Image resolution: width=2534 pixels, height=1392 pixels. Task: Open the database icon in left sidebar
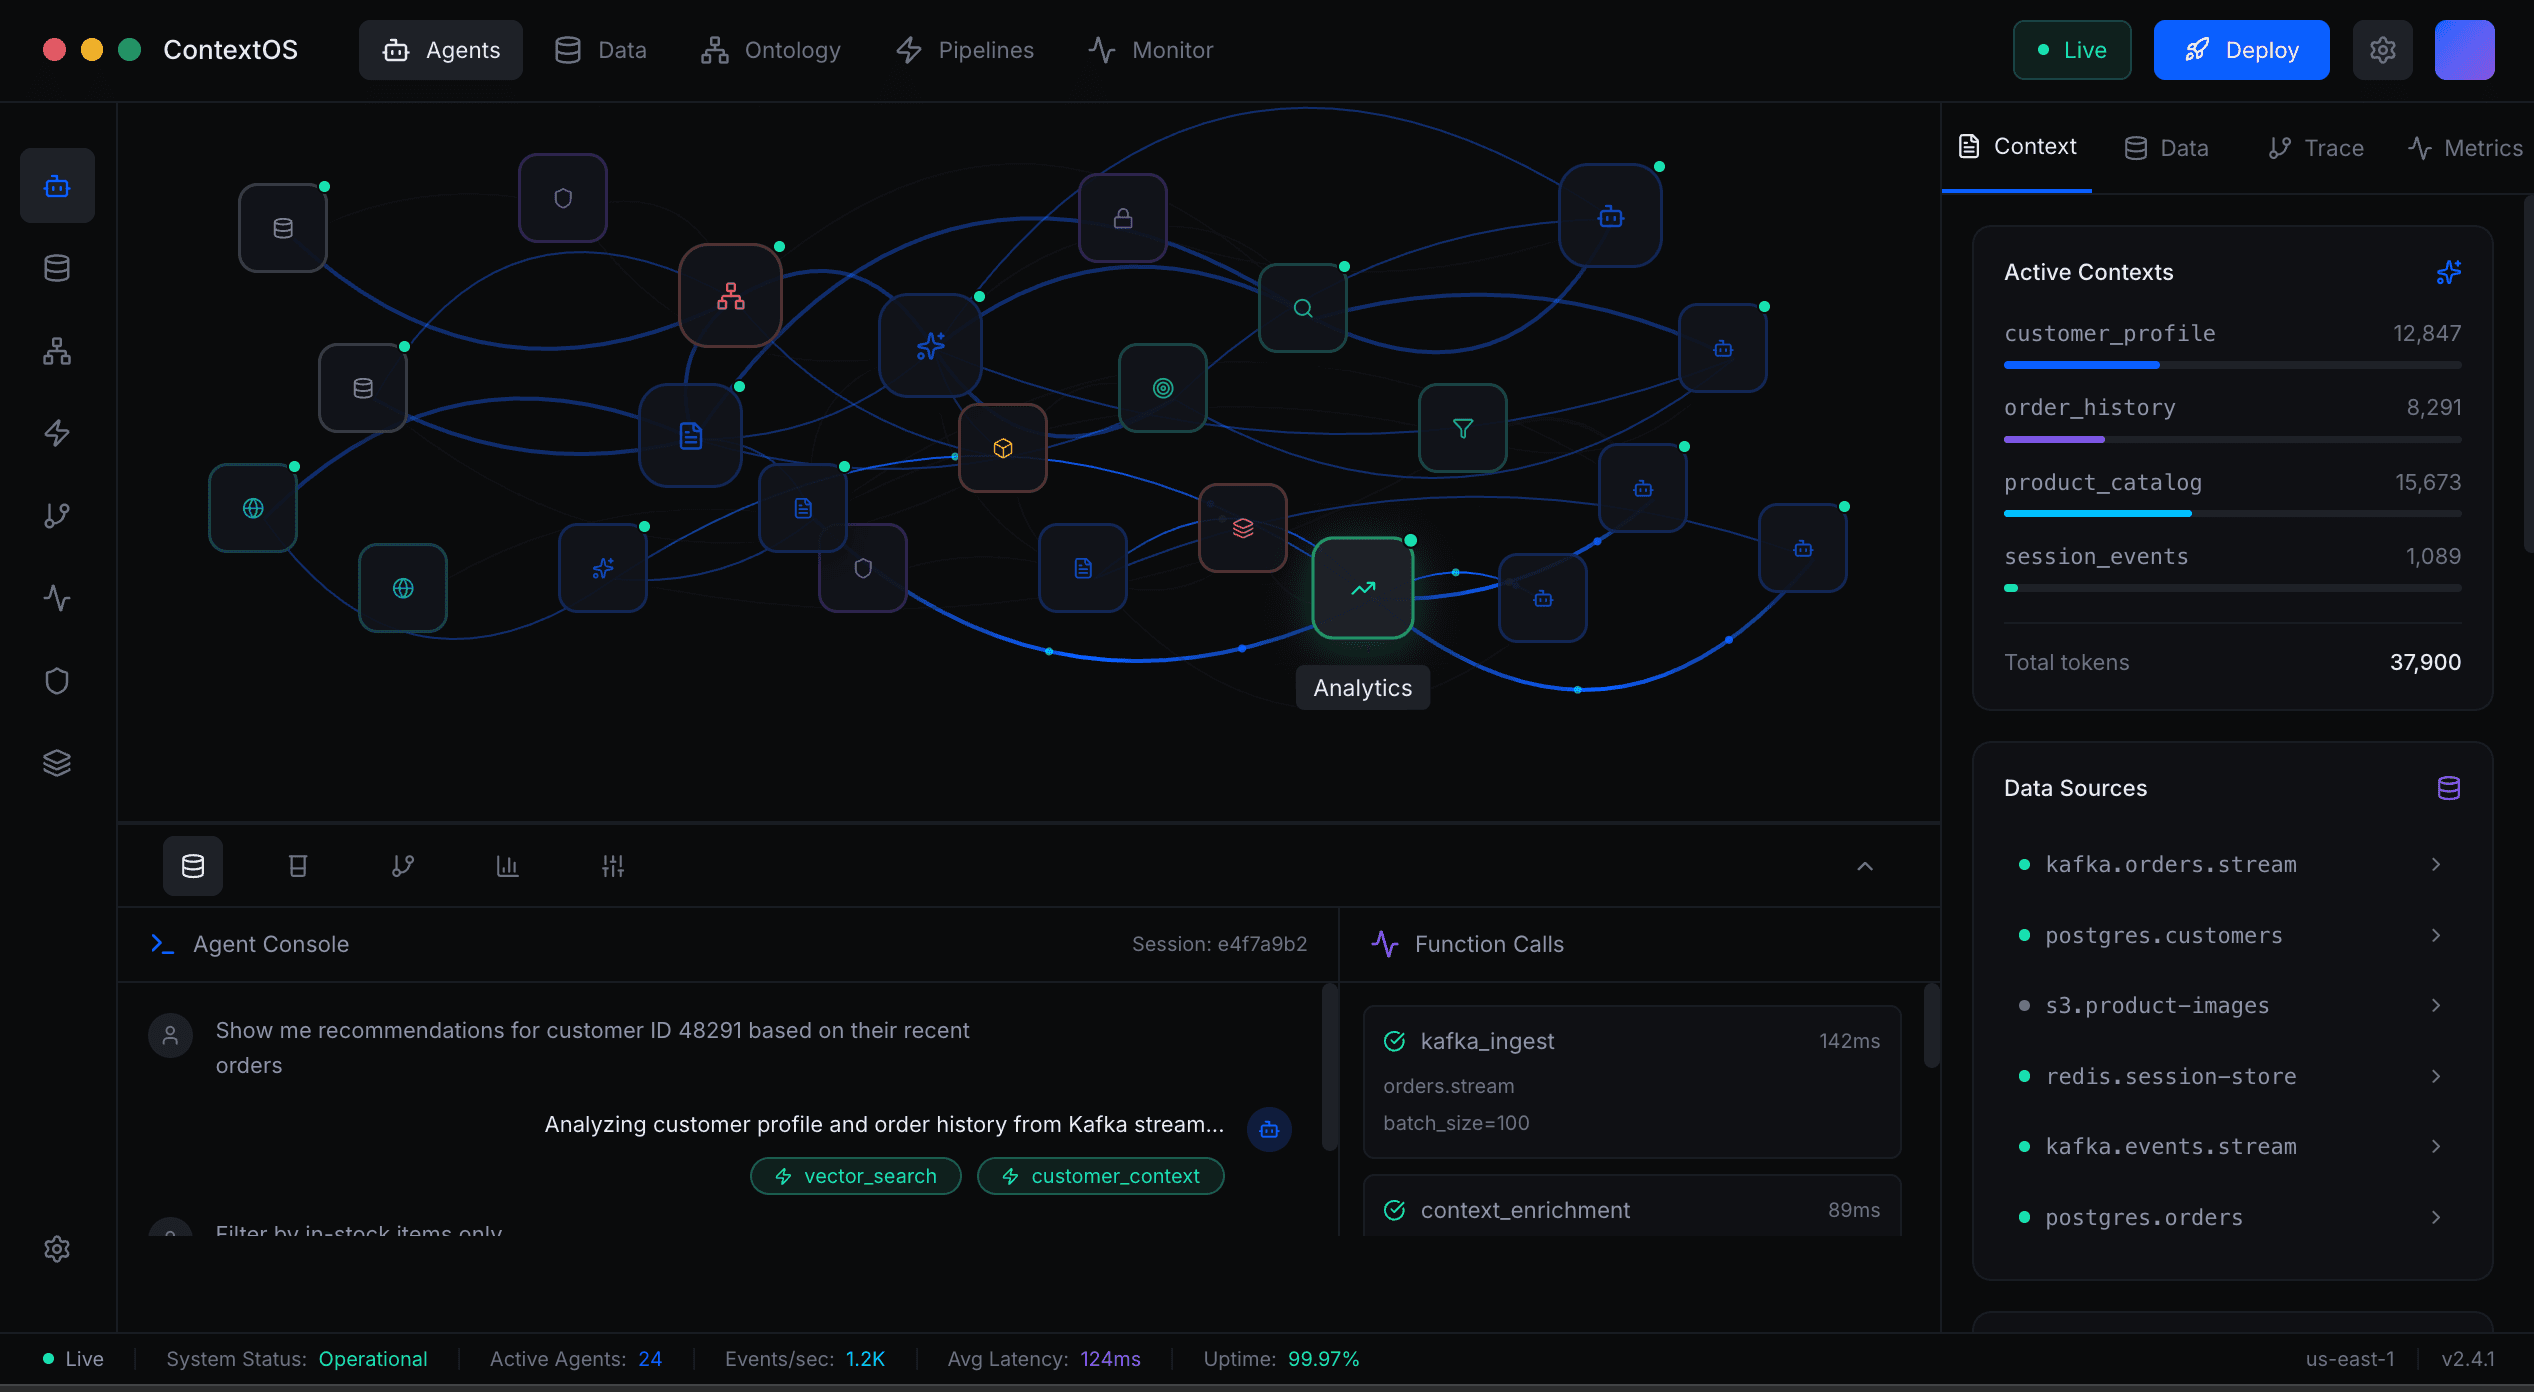click(x=57, y=267)
